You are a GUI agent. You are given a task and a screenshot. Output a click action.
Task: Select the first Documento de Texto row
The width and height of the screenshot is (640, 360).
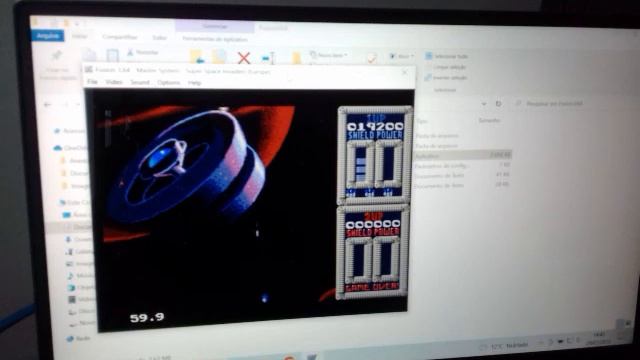463,175
